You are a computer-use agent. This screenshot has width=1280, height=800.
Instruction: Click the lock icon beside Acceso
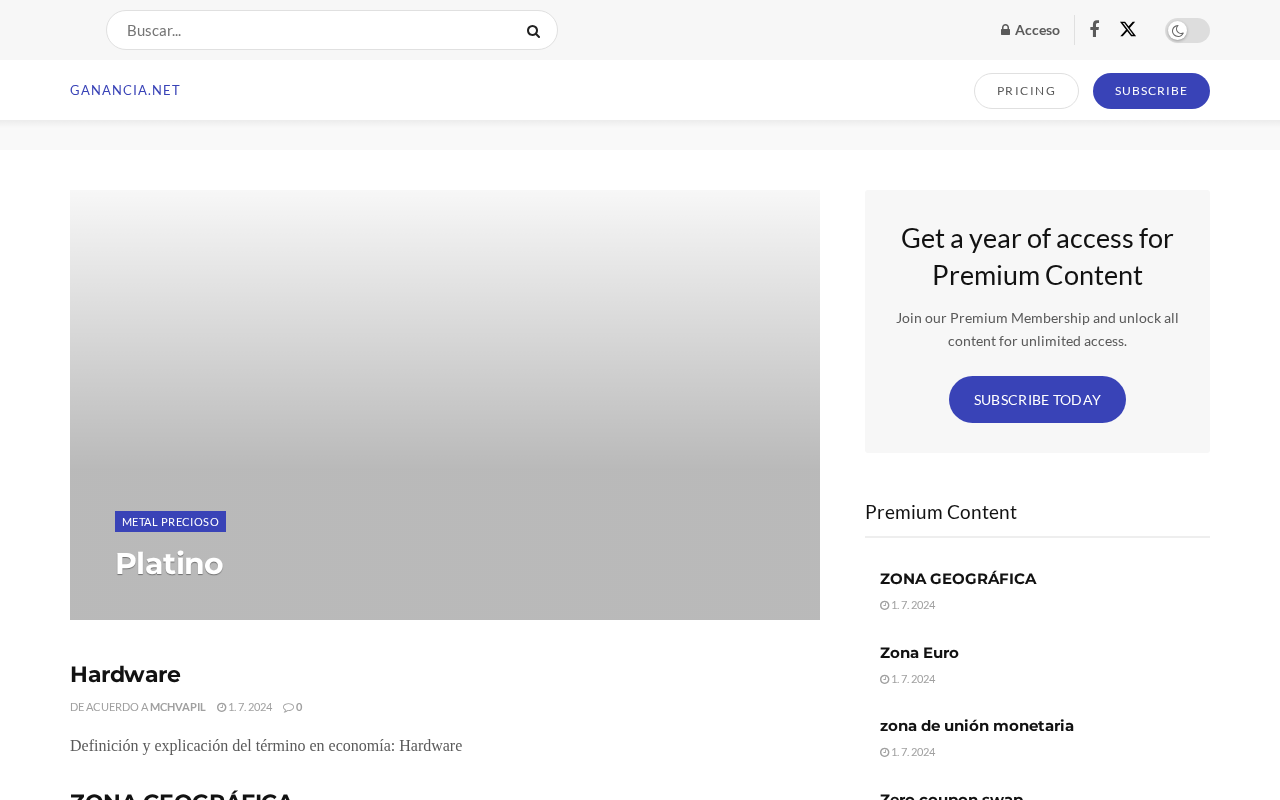click(x=1005, y=30)
